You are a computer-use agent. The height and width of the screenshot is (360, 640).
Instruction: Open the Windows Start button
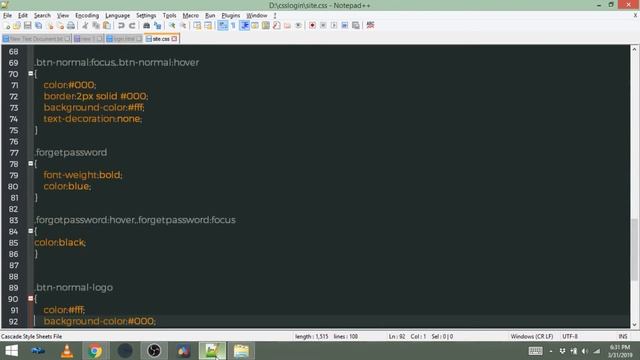click(11, 351)
